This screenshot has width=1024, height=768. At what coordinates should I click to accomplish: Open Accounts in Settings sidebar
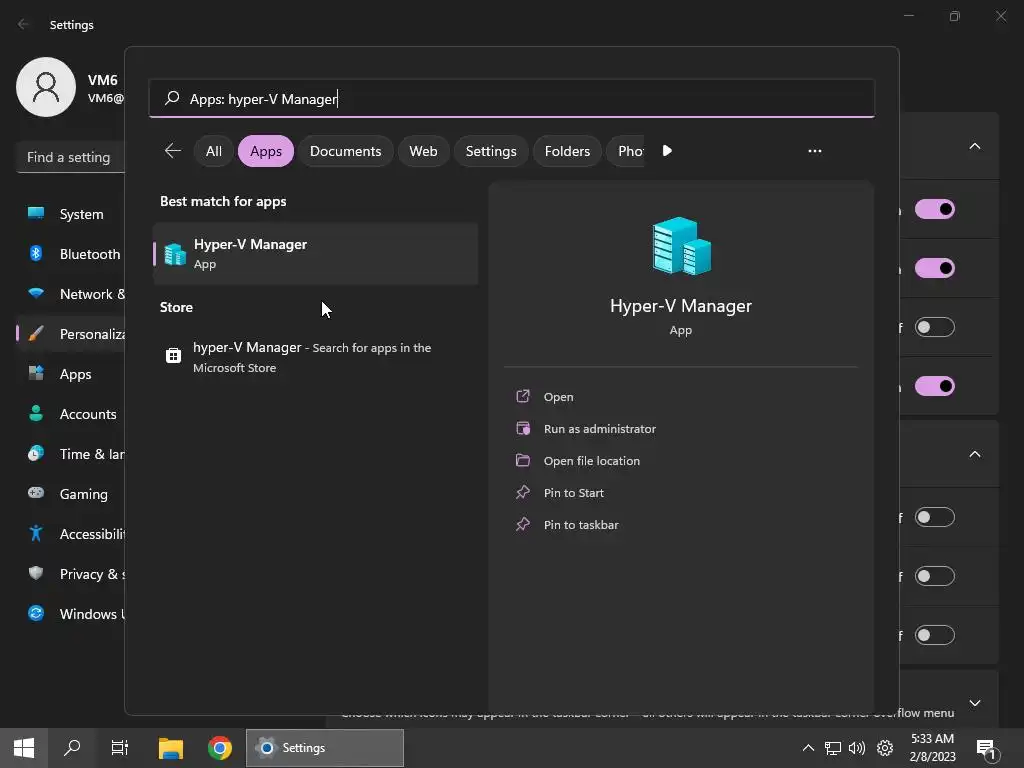coord(71,413)
